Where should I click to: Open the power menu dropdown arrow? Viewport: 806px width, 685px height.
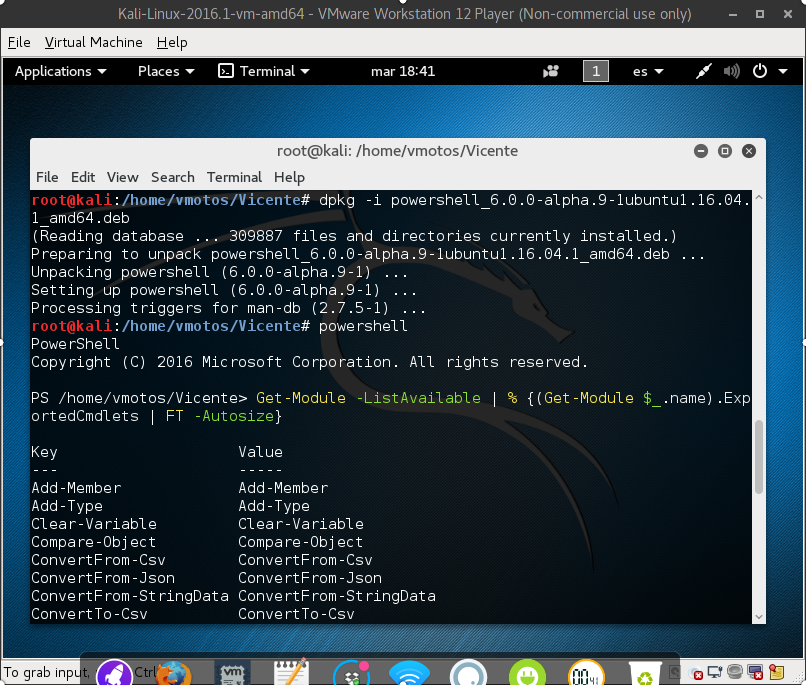tap(783, 71)
